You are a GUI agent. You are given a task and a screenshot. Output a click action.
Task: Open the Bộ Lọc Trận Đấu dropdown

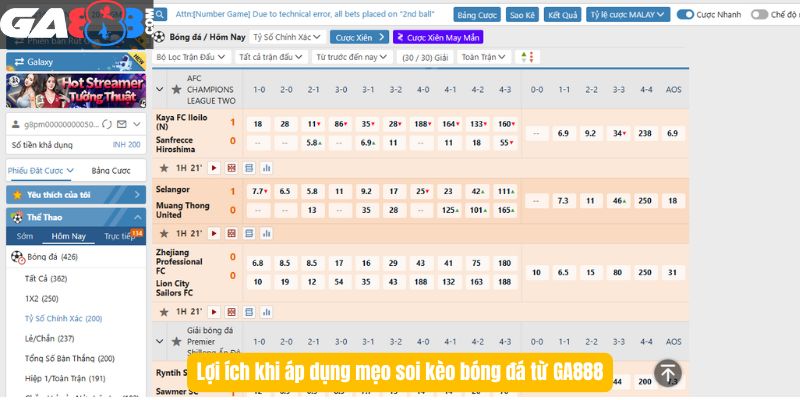coord(191,57)
